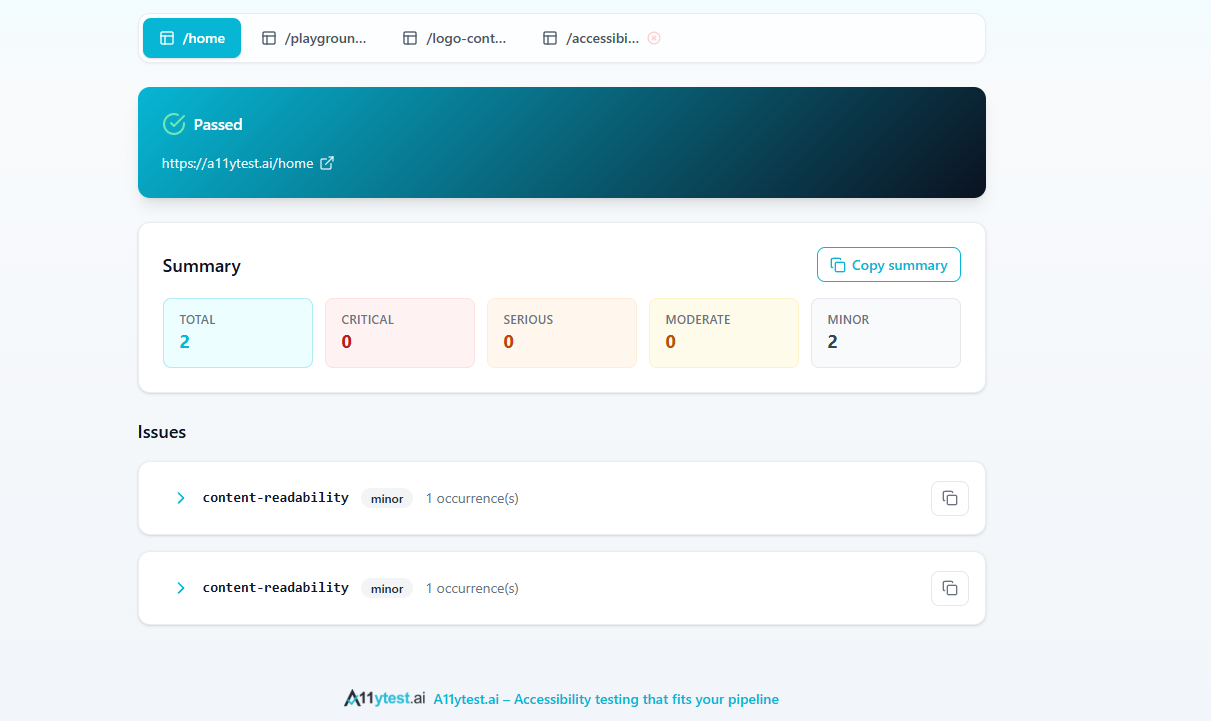Screen dimensions: 1211x721
Task: Open the https://a11ytest.ai/home link
Action: tap(238, 163)
